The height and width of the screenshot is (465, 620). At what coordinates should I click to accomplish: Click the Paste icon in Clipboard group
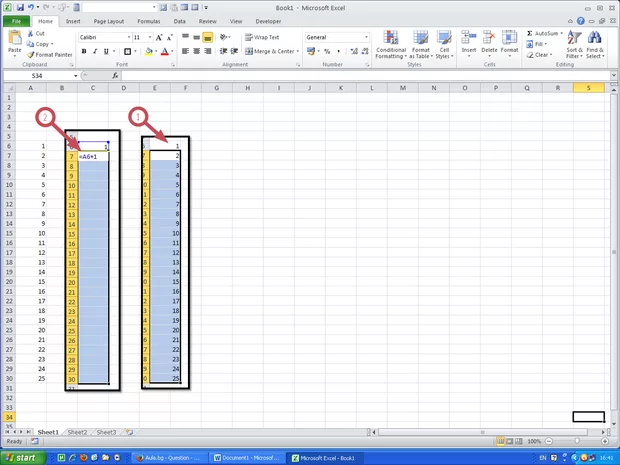point(14,38)
